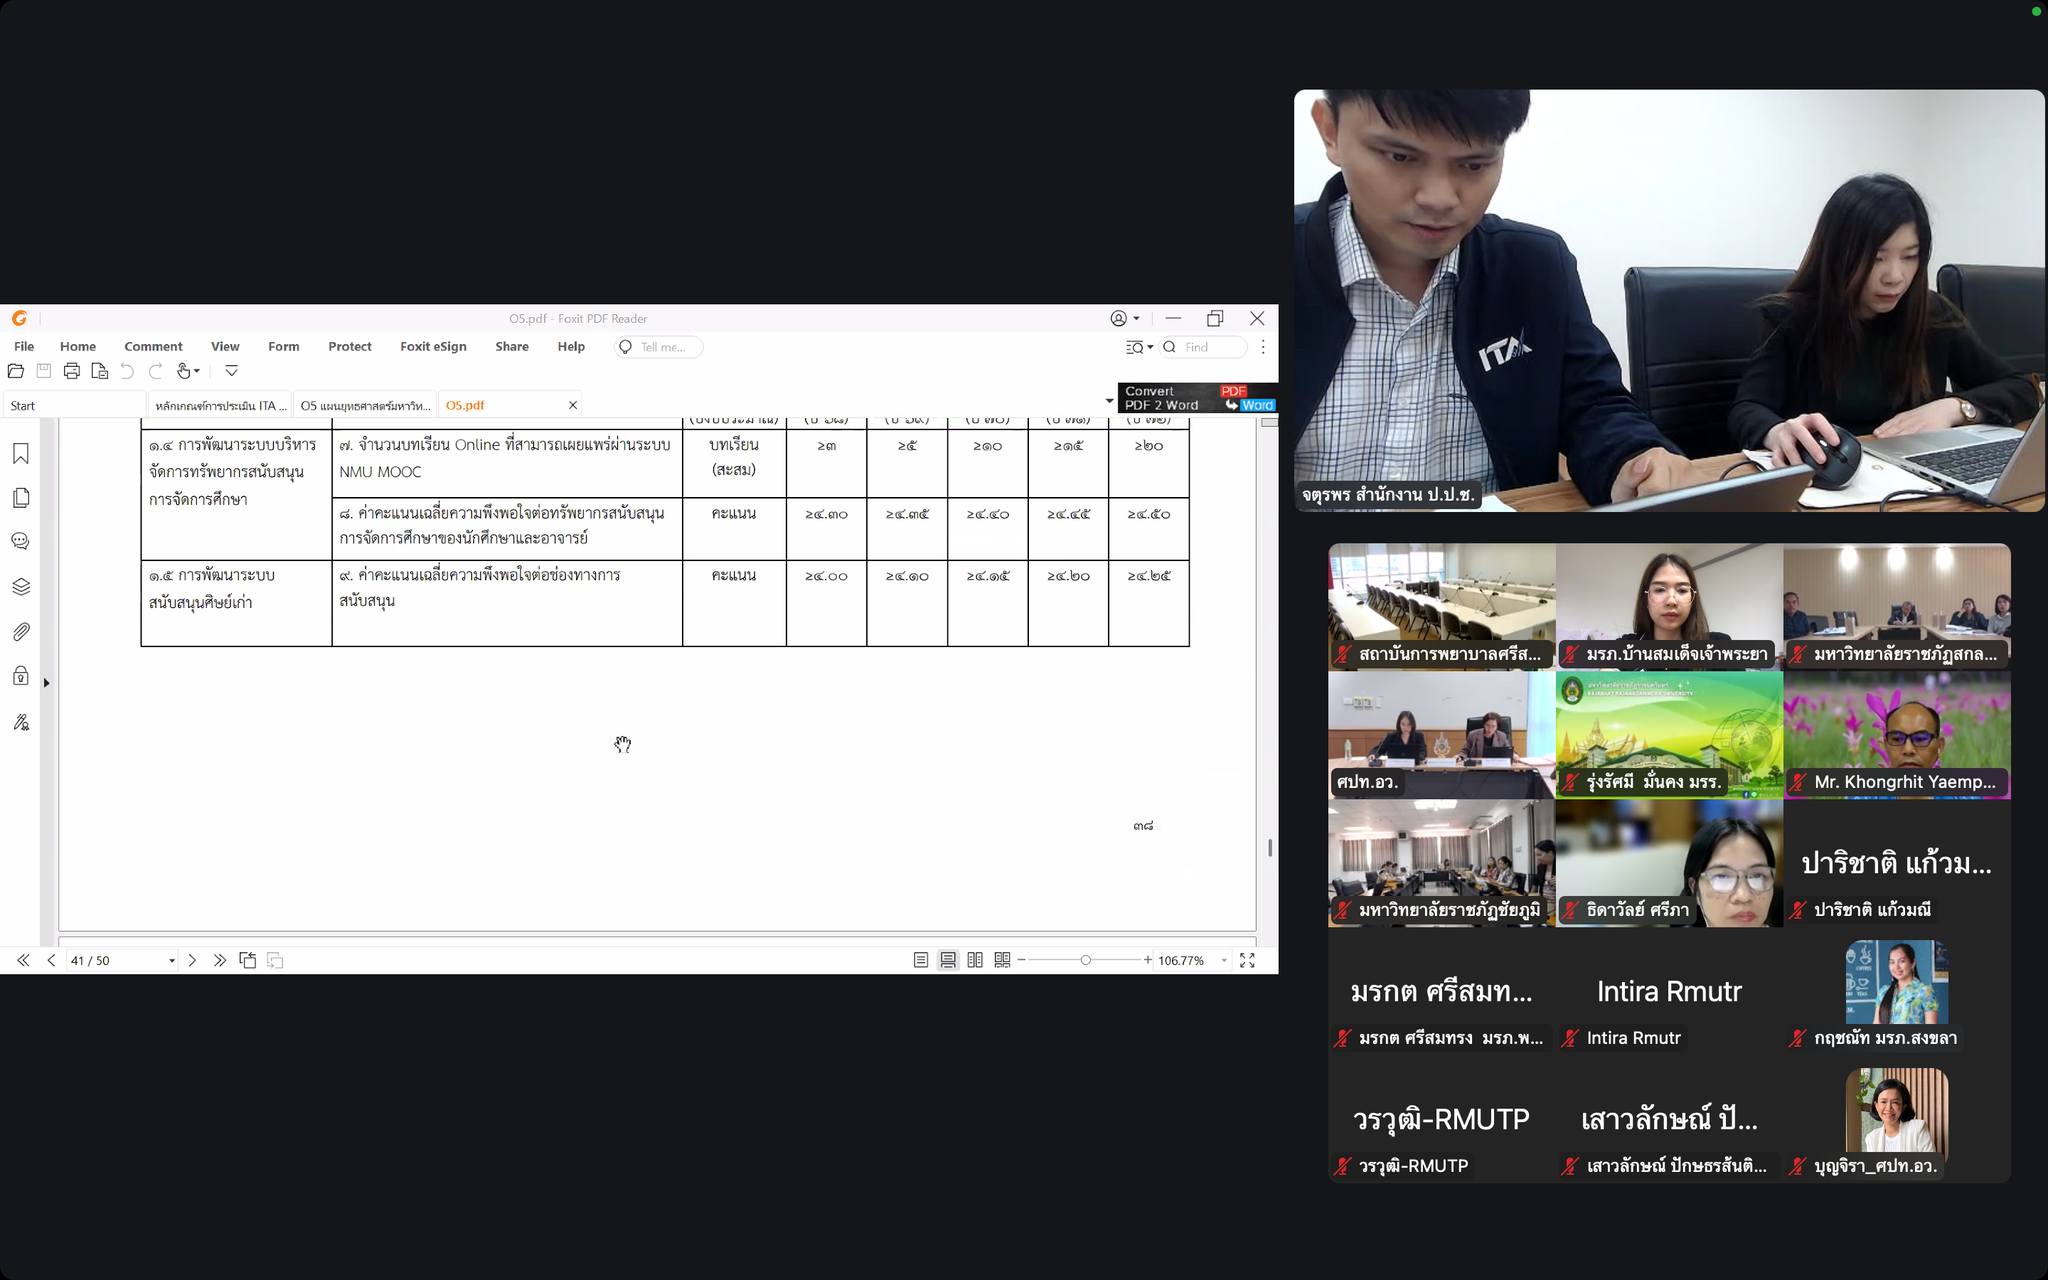The image size is (2048, 1280).
Task: Jump to the last page
Action: click(220, 960)
